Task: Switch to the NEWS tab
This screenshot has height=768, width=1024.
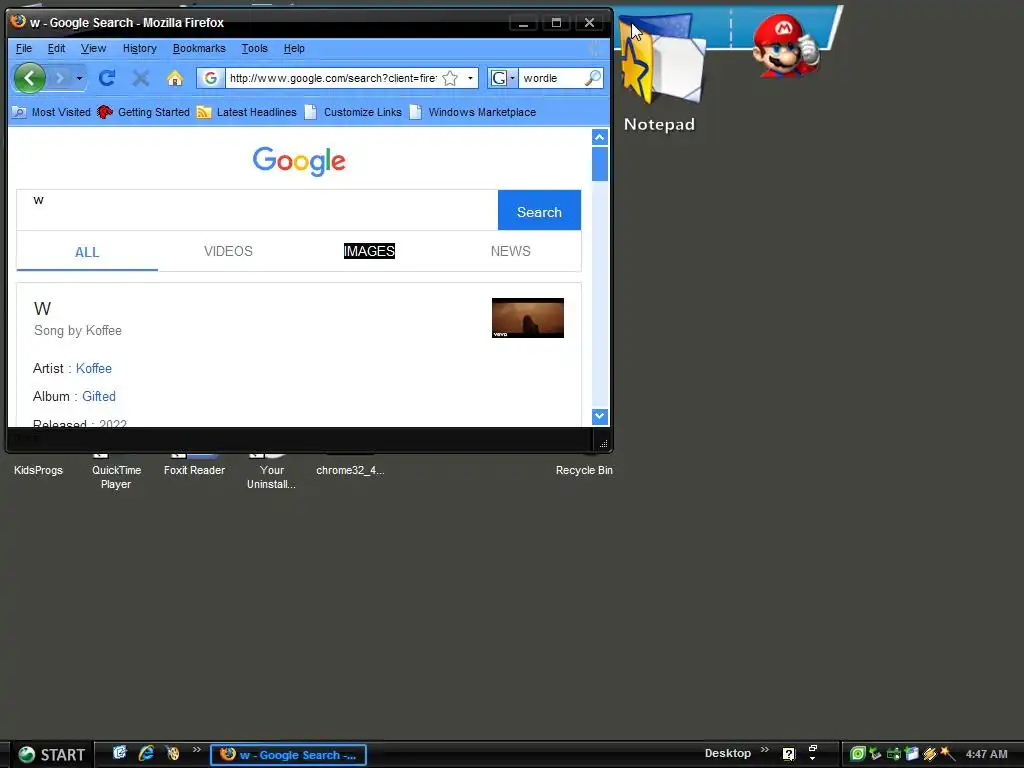Action: tap(511, 251)
